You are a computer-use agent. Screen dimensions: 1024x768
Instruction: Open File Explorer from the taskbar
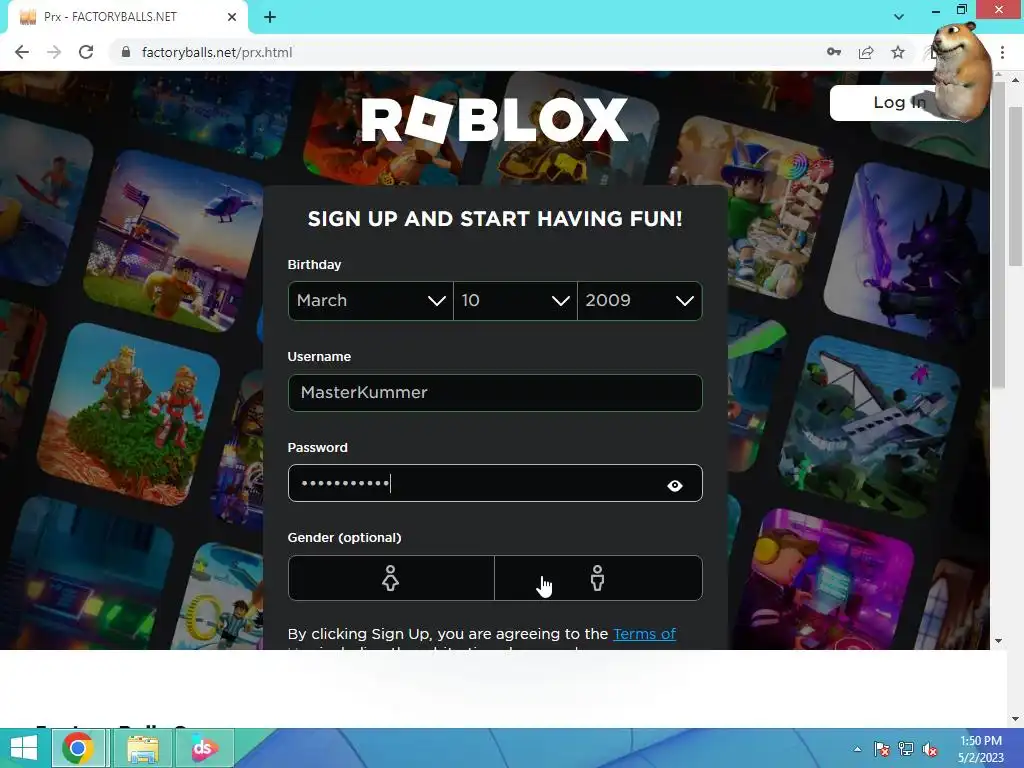(x=142, y=748)
